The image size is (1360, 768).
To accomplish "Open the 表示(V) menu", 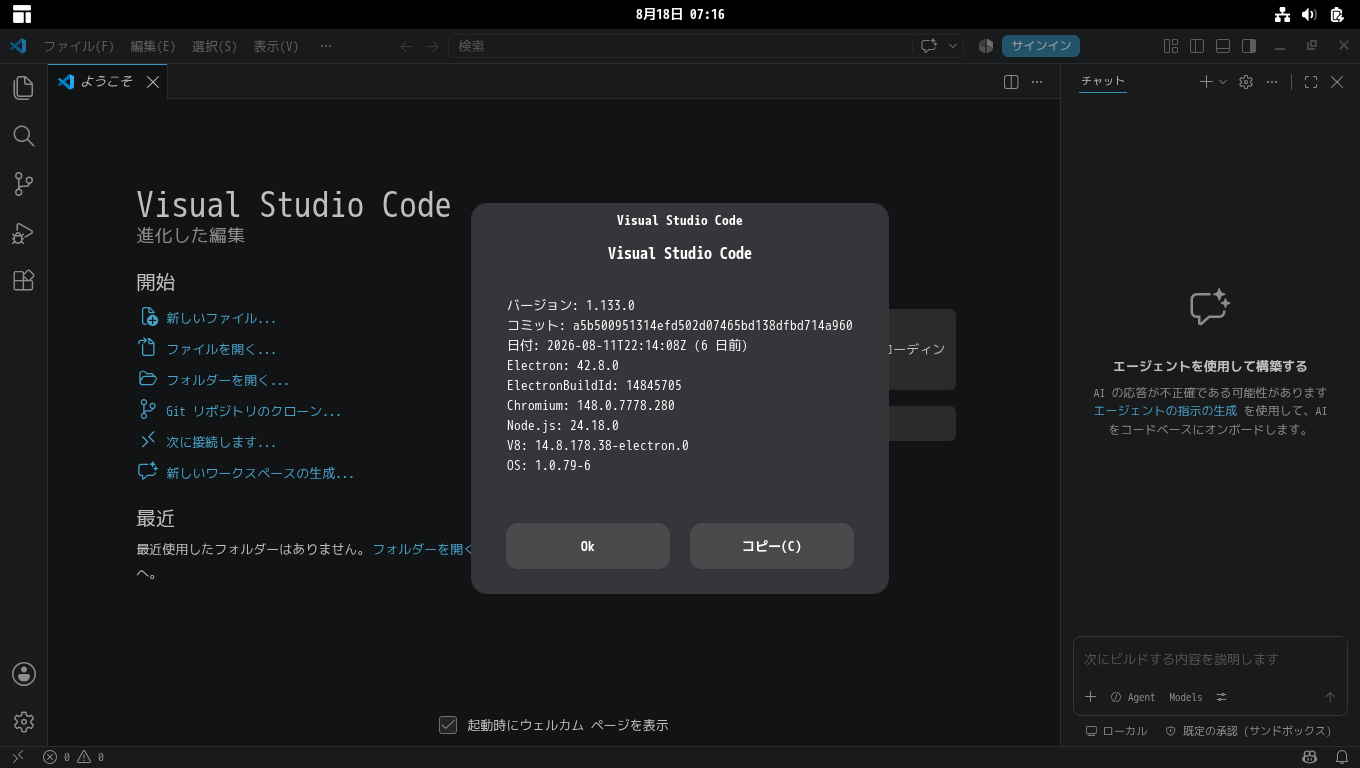I will click(276, 46).
